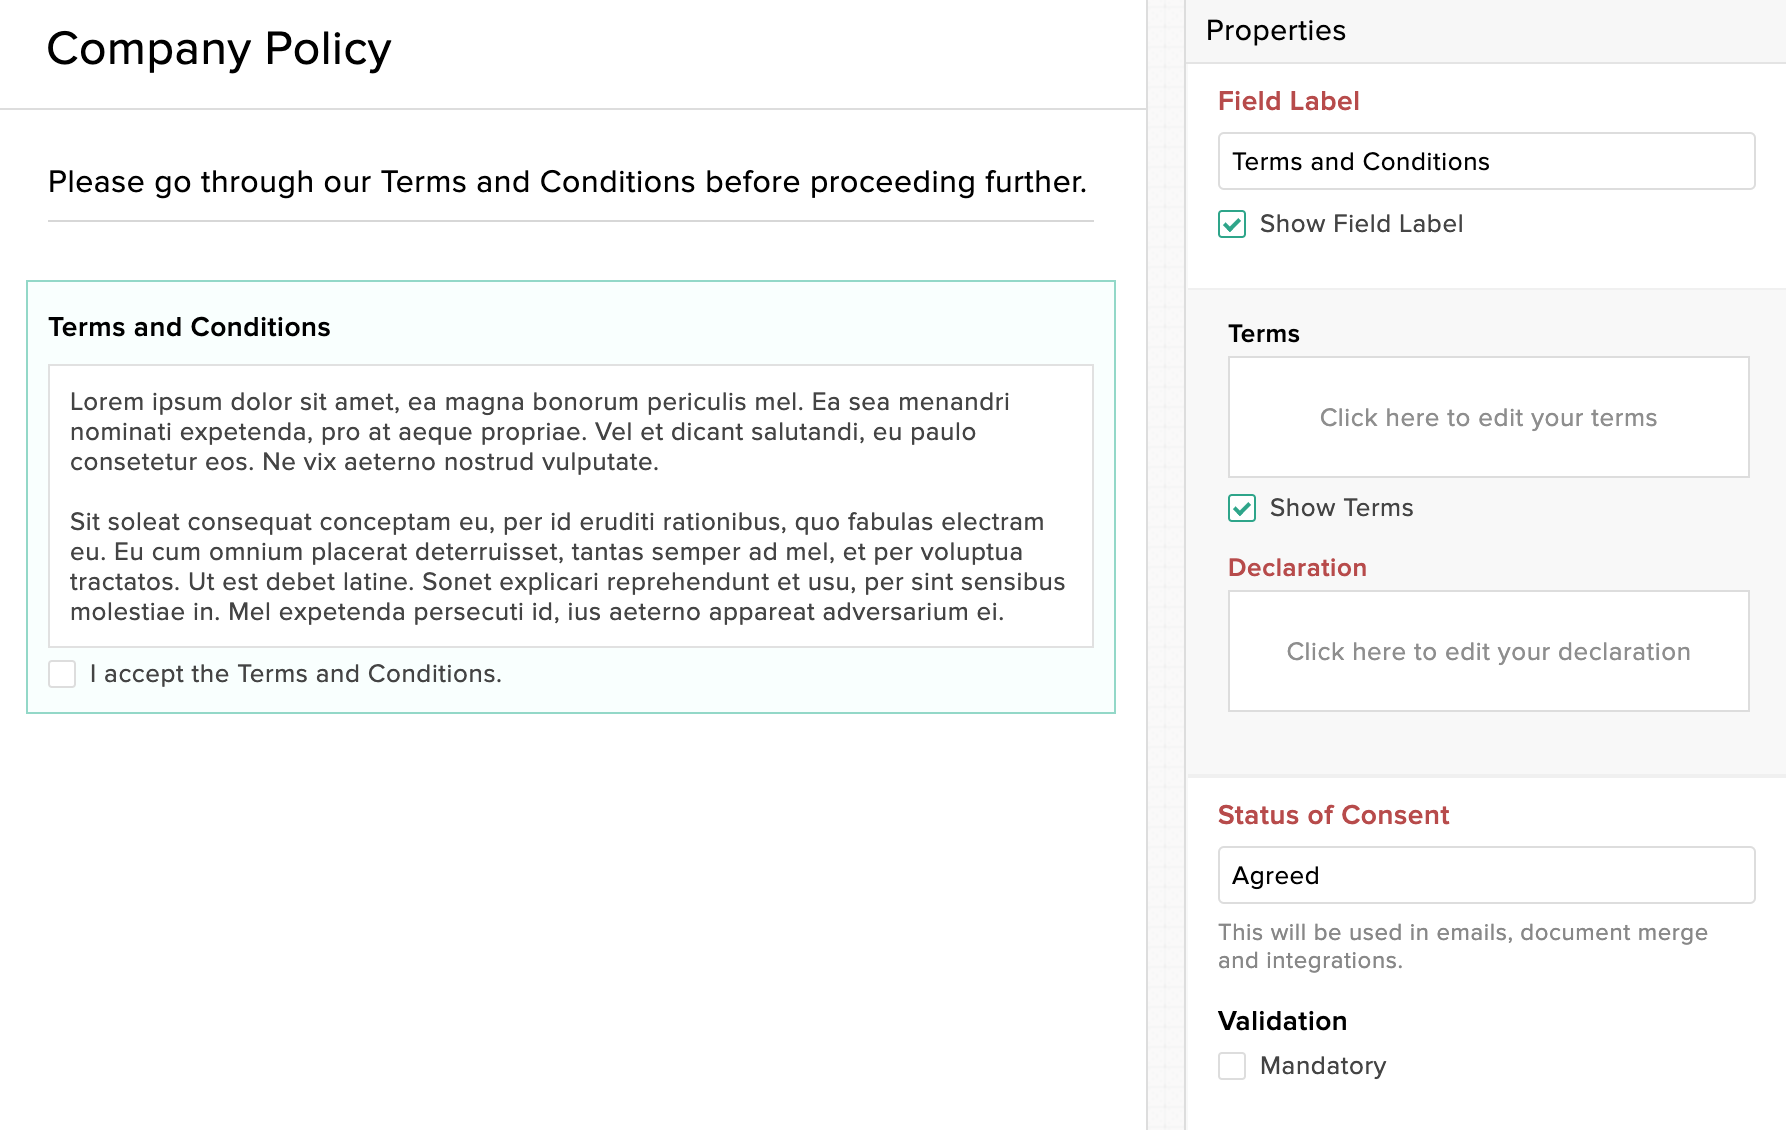Click the Properties panel header
Viewport: 1786px width, 1130px height.
click(x=1276, y=30)
